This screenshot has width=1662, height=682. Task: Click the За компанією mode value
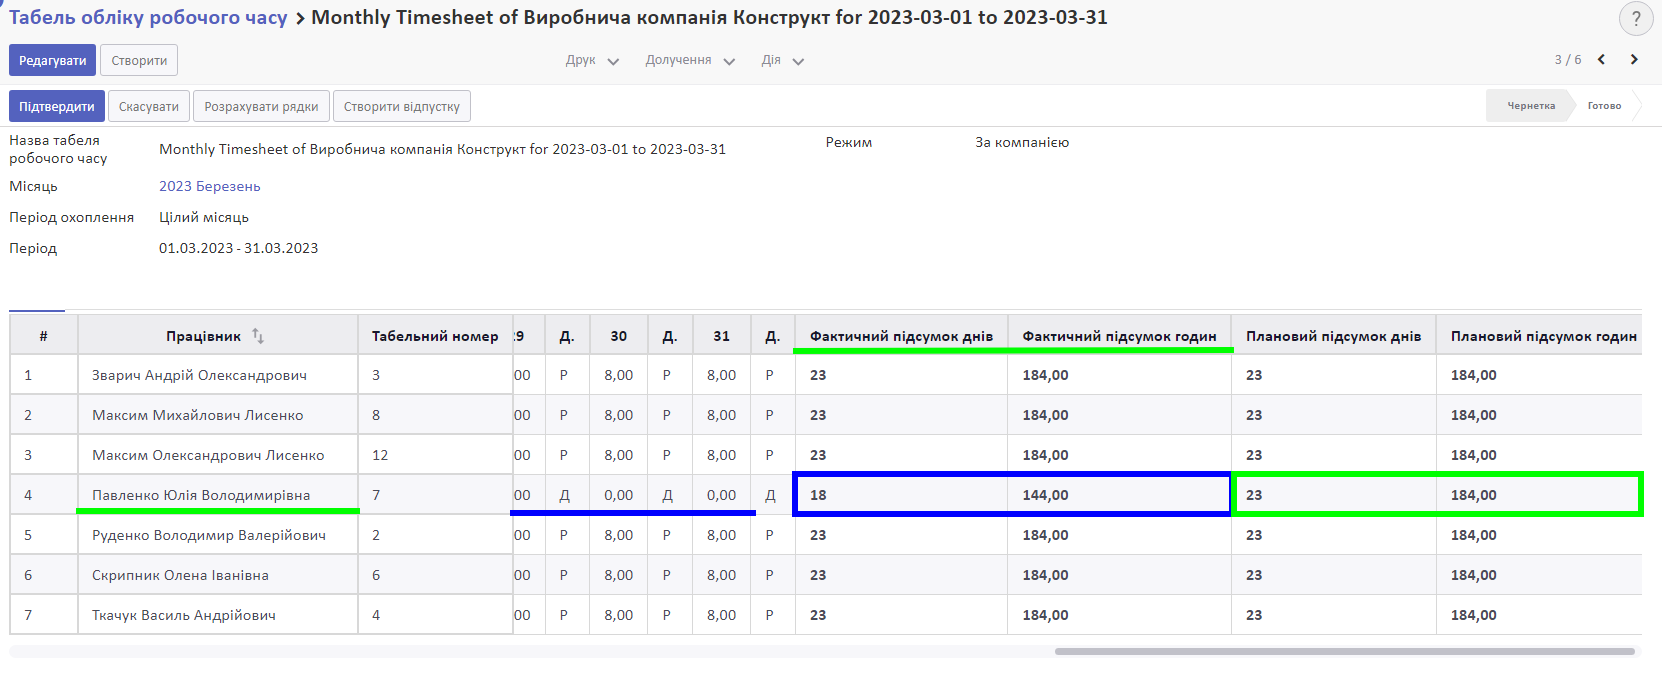tap(1022, 142)
